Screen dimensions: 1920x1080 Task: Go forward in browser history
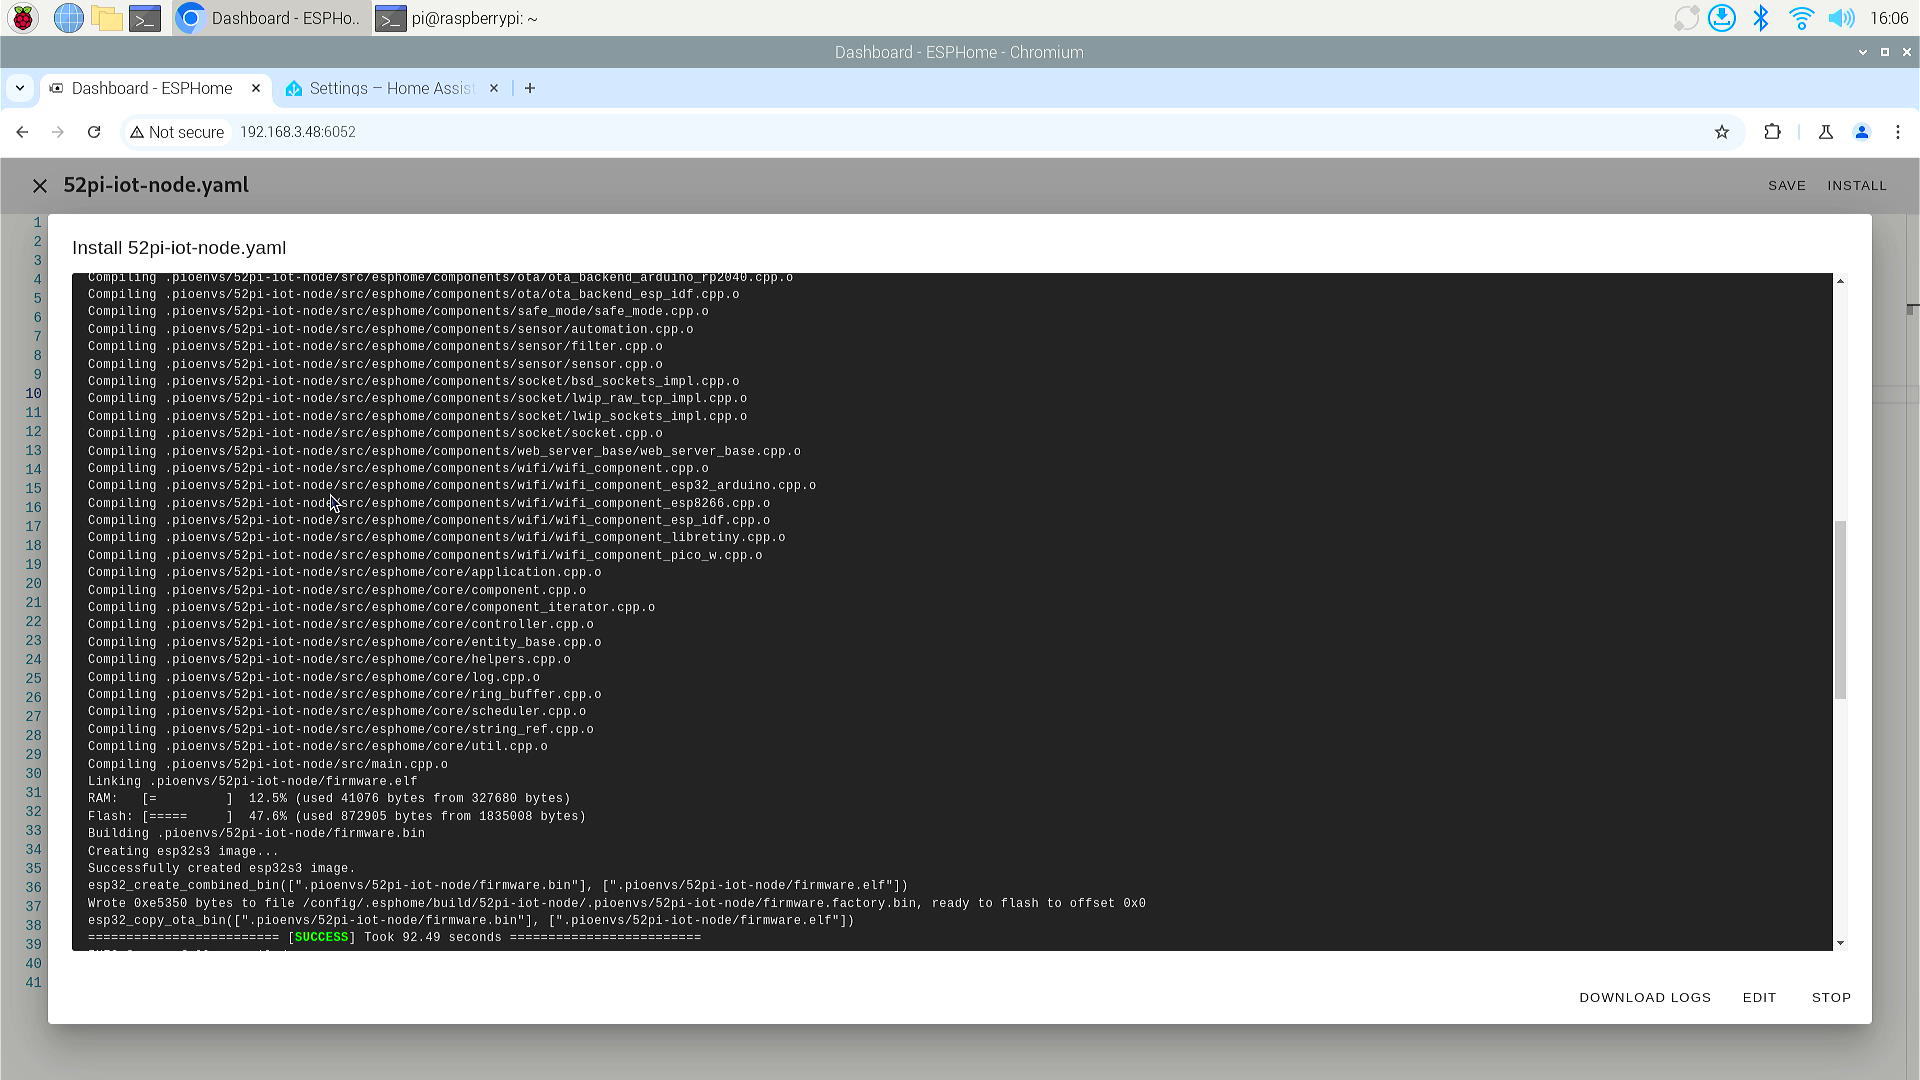click(58, 132)
